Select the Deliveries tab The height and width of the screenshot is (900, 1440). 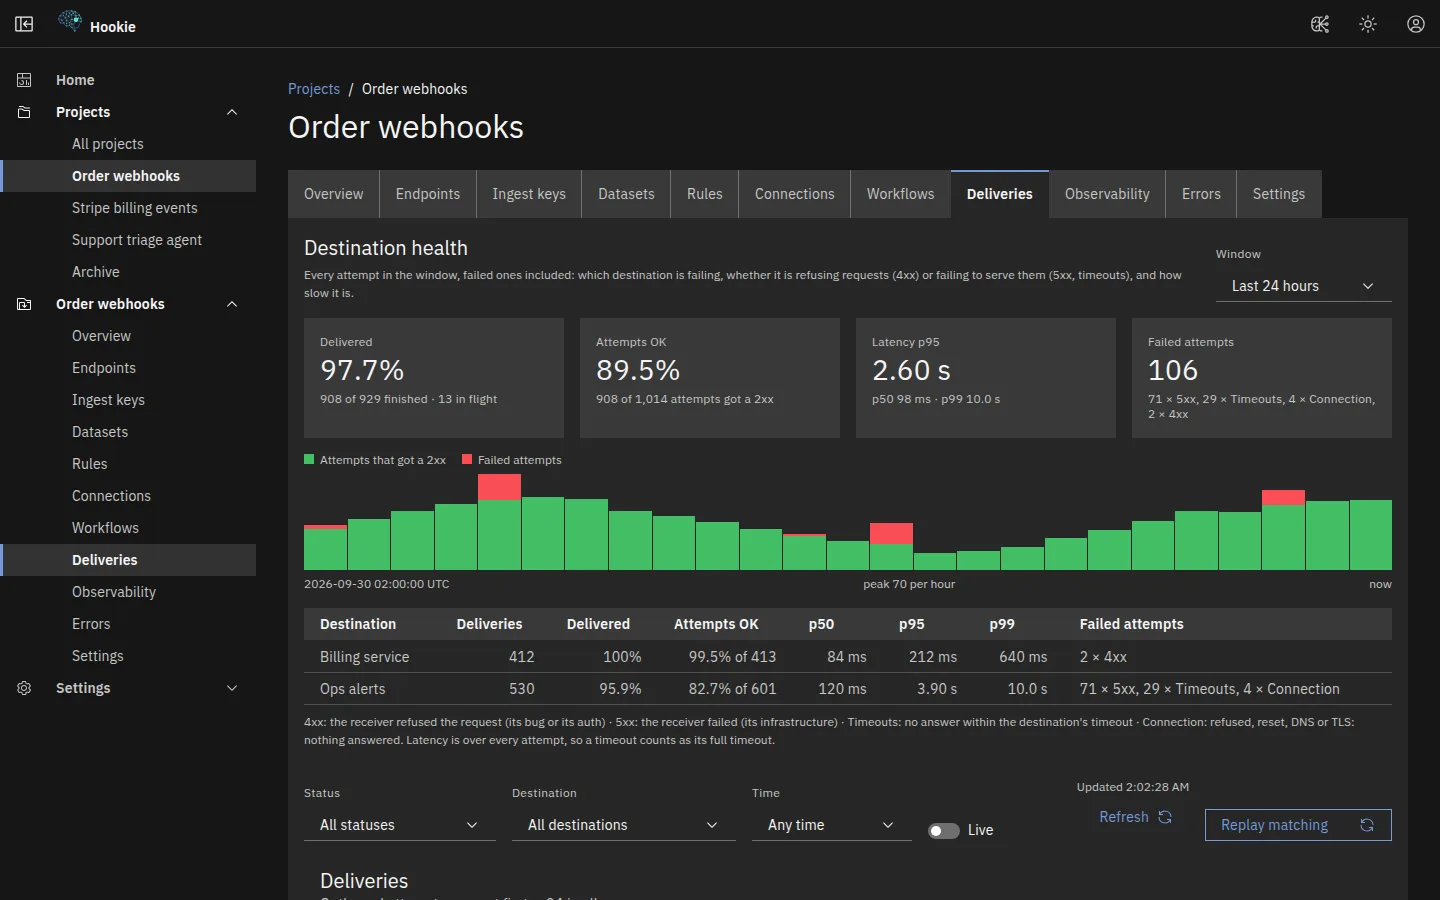pos(1000,194)
